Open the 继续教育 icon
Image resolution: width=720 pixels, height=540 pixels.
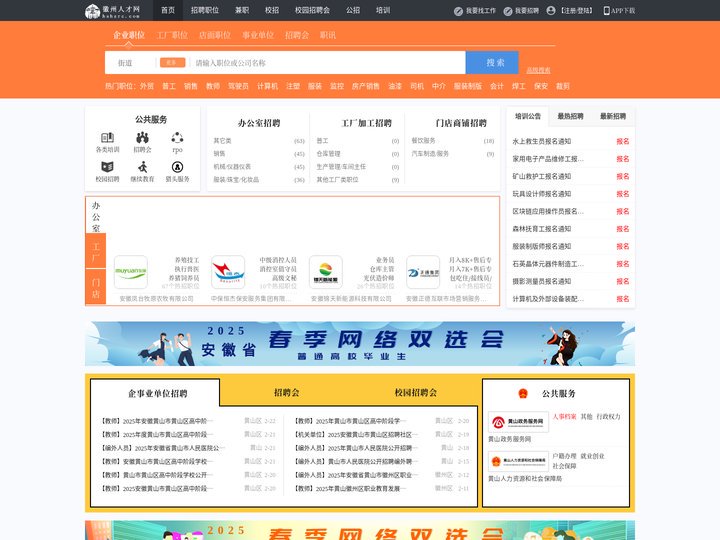click(142, 167)
